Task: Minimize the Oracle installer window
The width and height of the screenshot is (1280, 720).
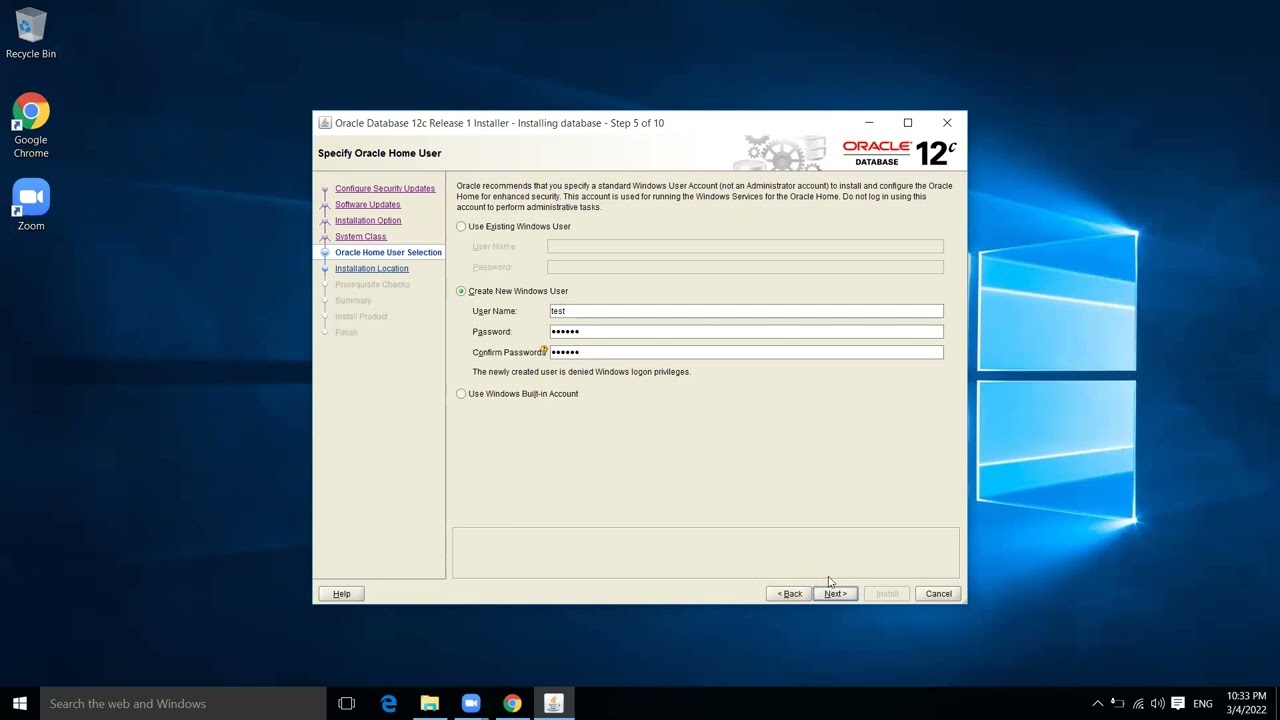Action: point(869,123)
